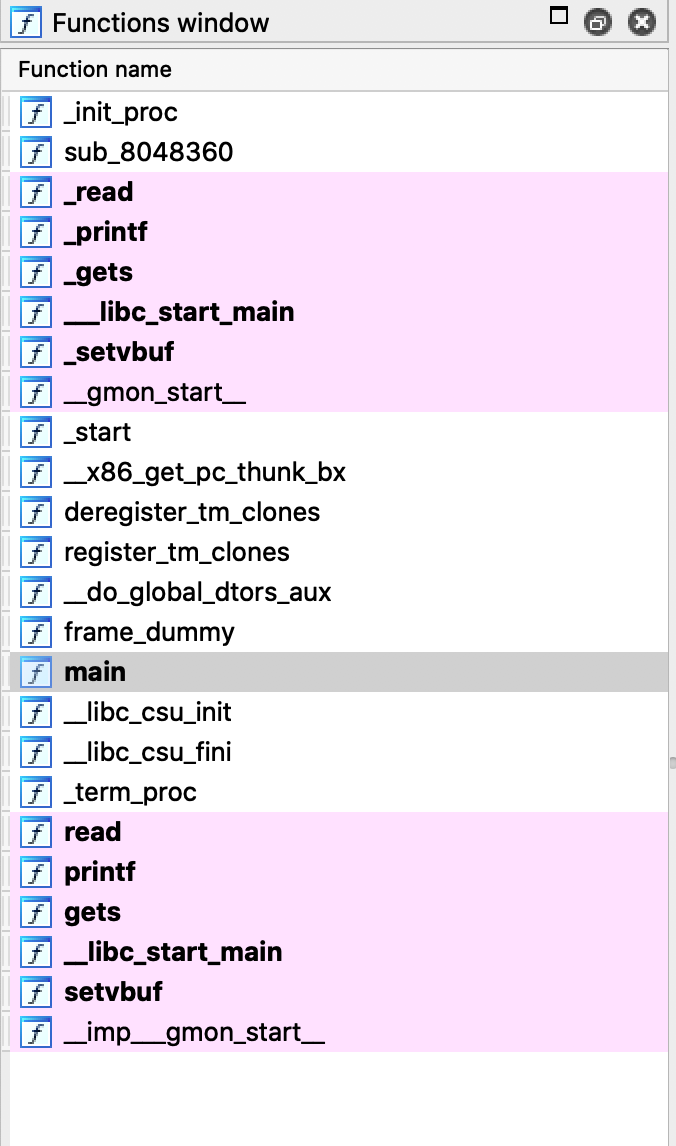
Task: Select the extern setvbuf function
Action: pos(339,992)
